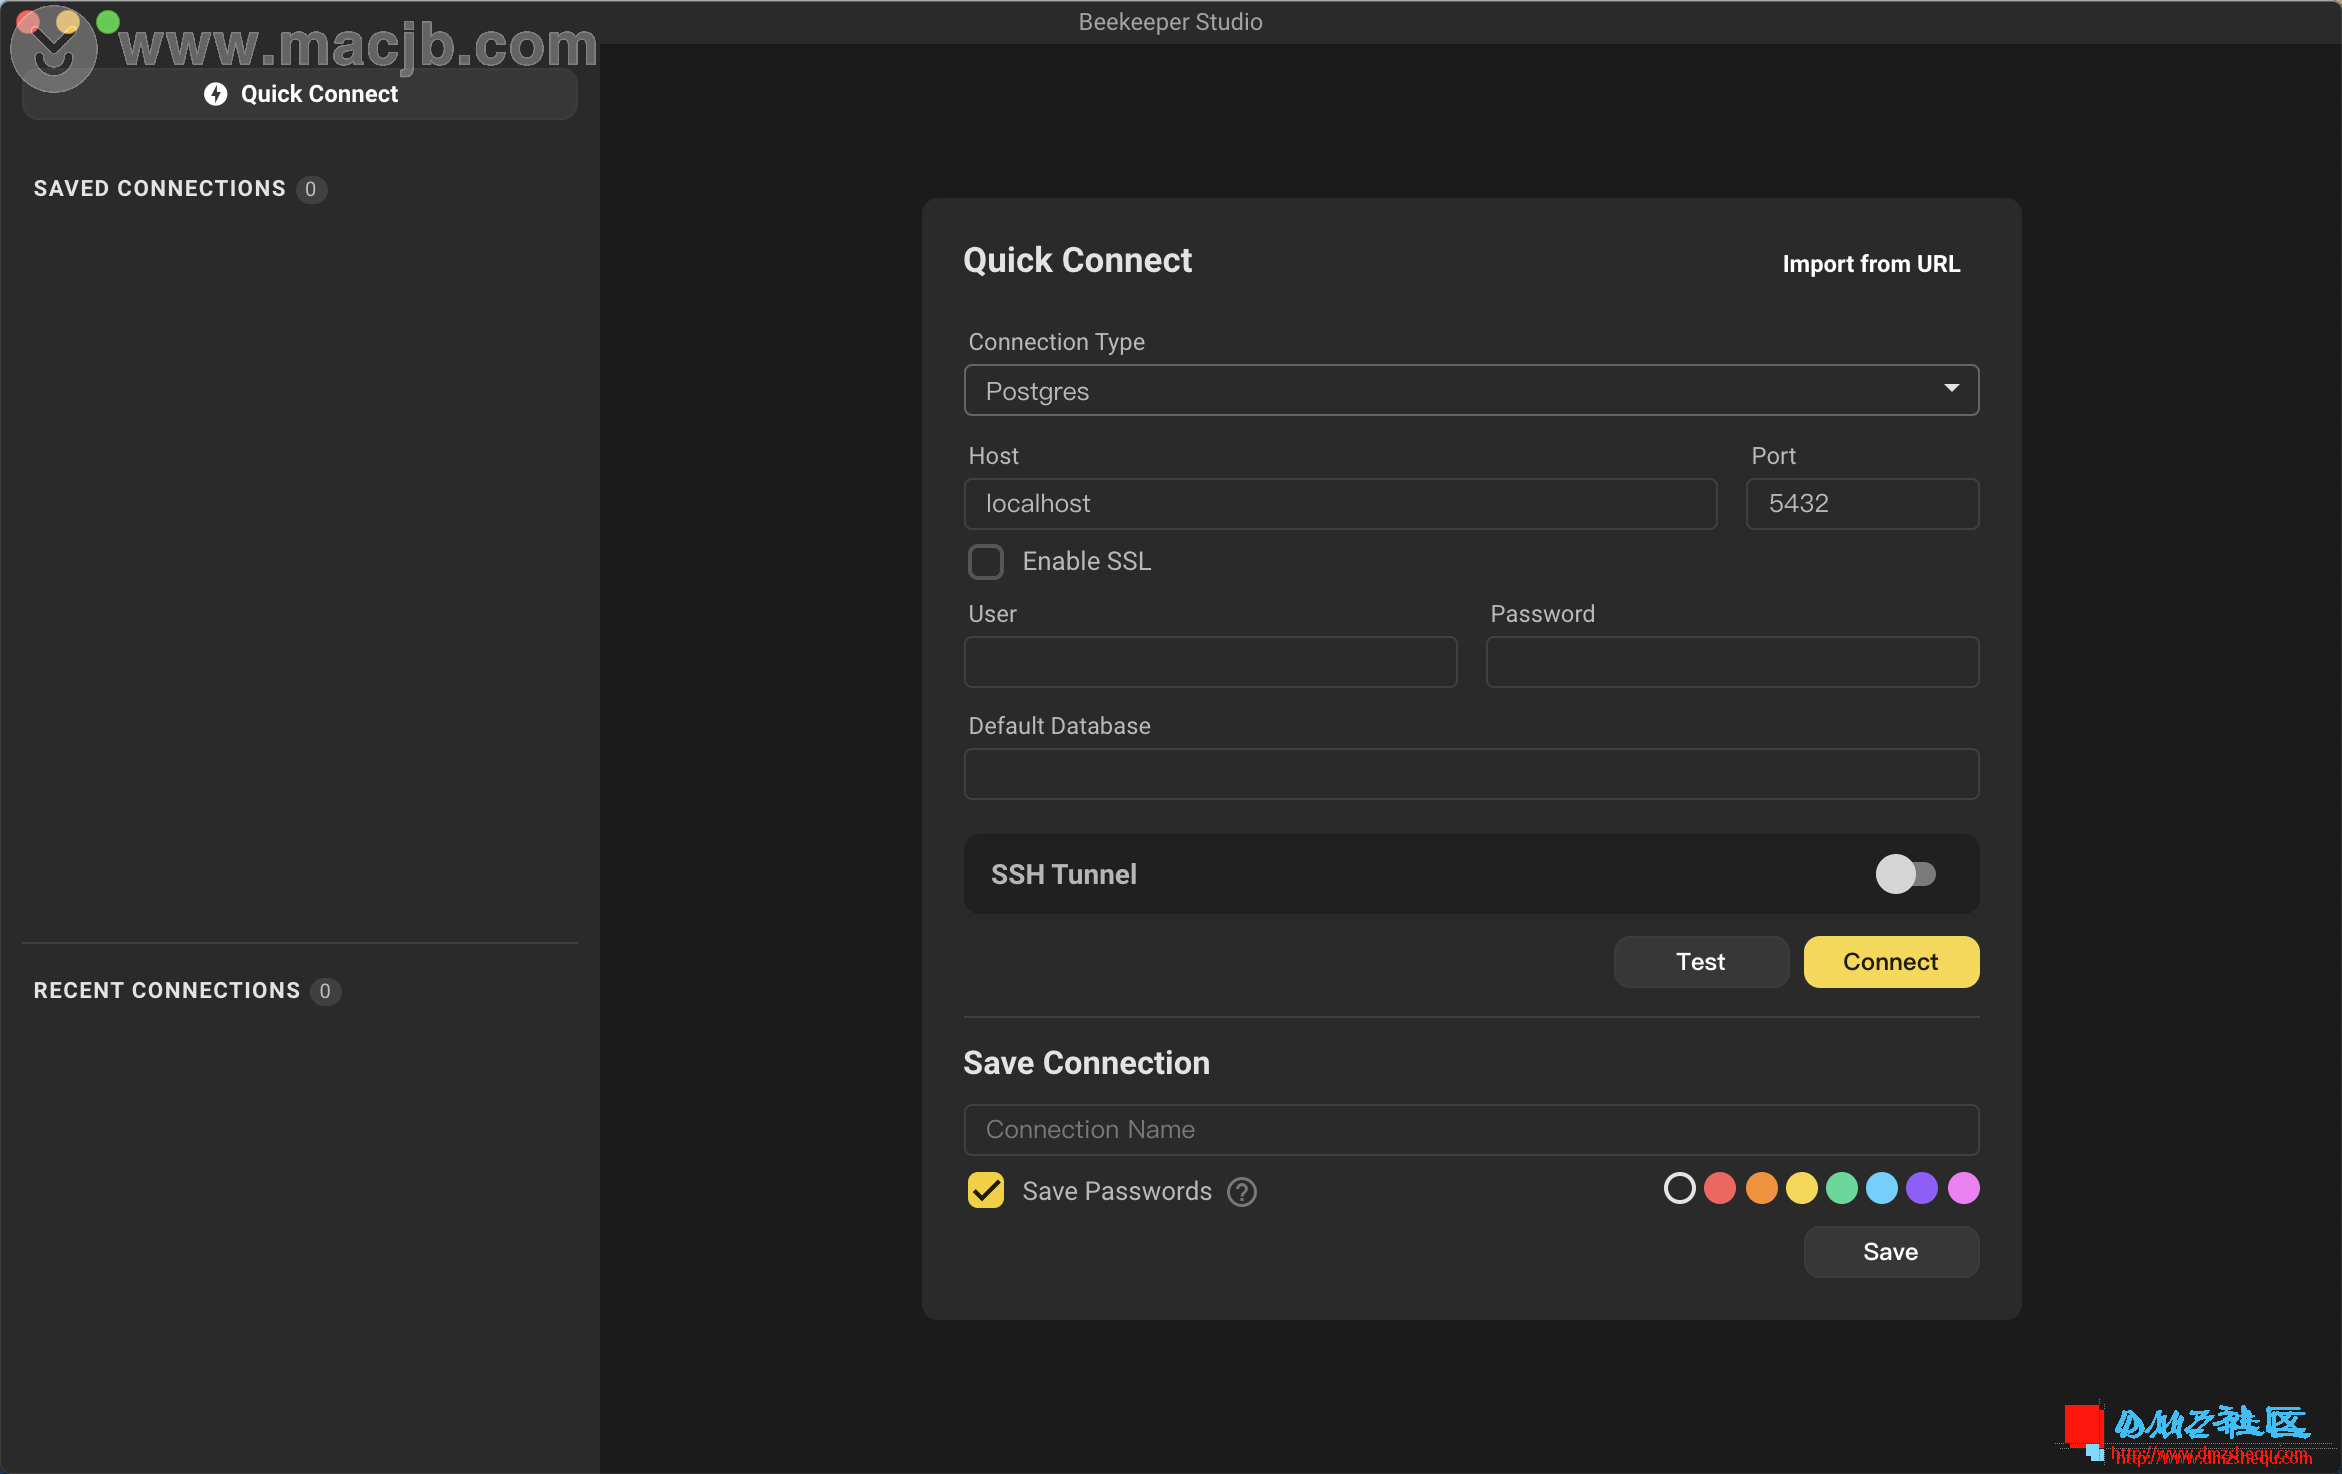The height and width of the screenshot is (1474, 2342).
Task: Click the yellow Connect button
Action: pos(1891,962)
